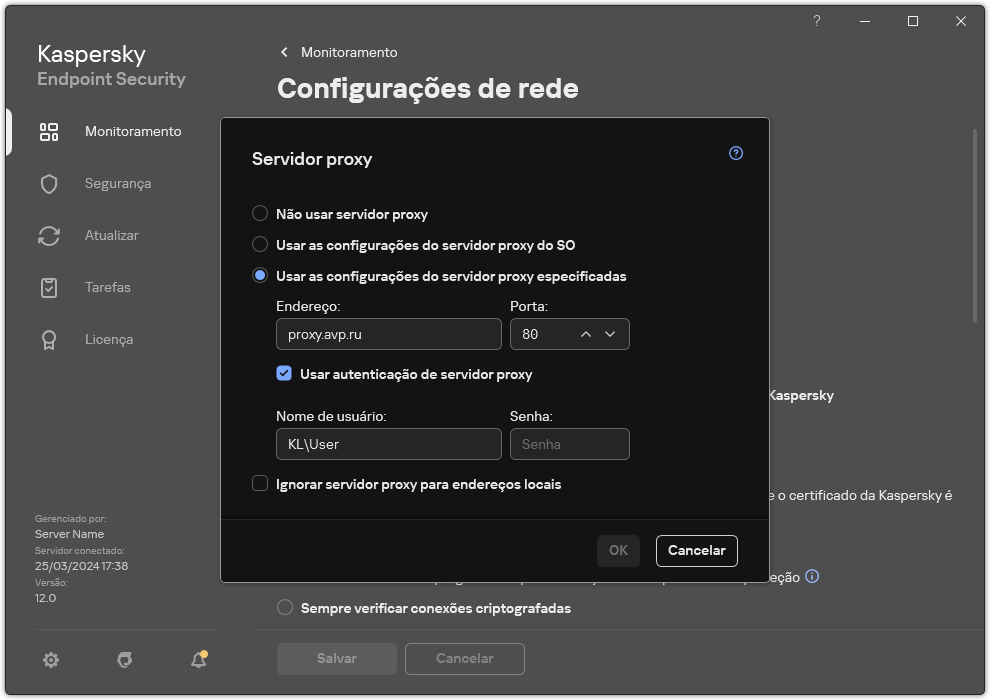990x700 pixels.
Task: Choose 'Usar as configurações do servidor proxy do SO'
Action: click(x=260, y=244)
